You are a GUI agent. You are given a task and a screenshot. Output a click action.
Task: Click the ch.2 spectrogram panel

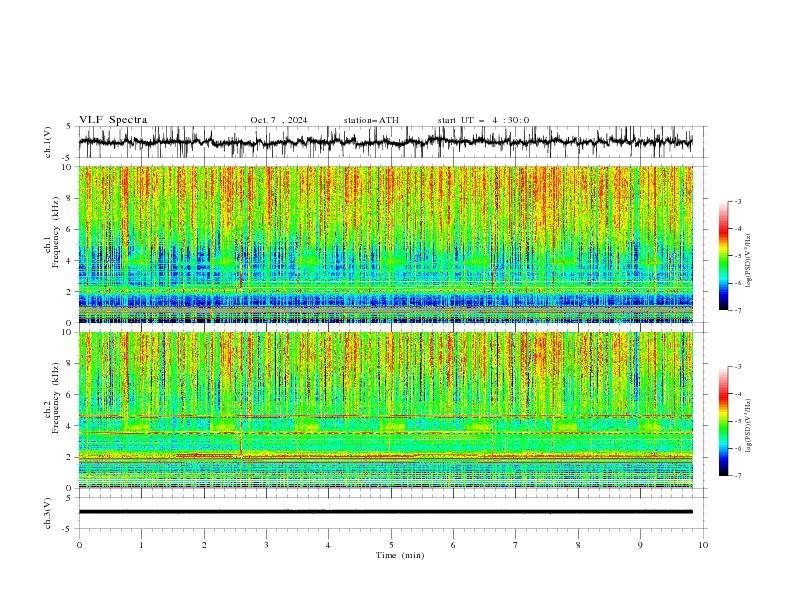386,410
